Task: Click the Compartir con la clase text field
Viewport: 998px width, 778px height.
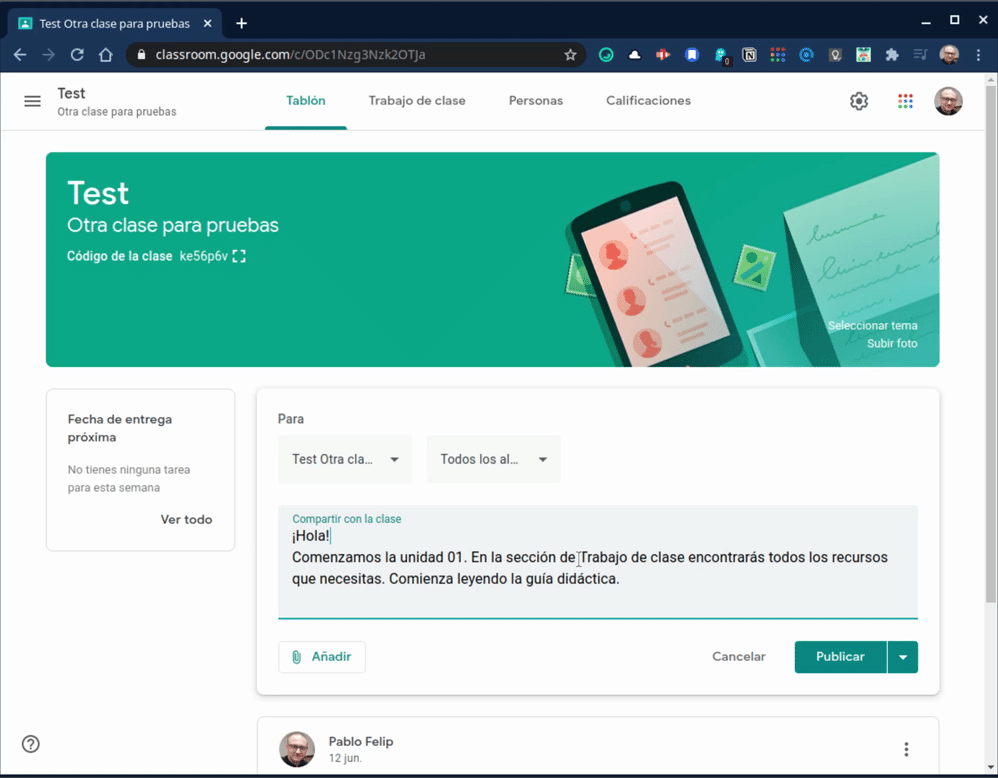Action: (598, 562)
